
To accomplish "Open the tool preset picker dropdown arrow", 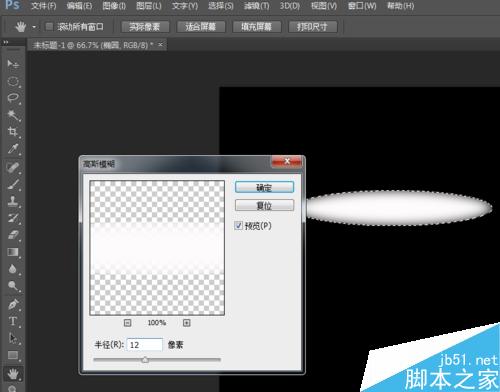I will [x=34, y=27].
